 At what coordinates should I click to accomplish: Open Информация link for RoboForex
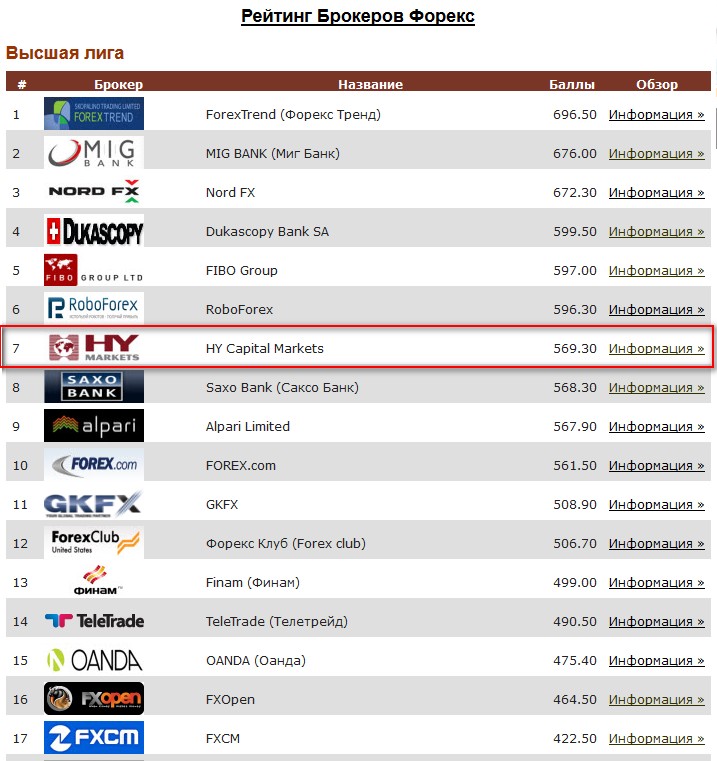tap(656, 309)
